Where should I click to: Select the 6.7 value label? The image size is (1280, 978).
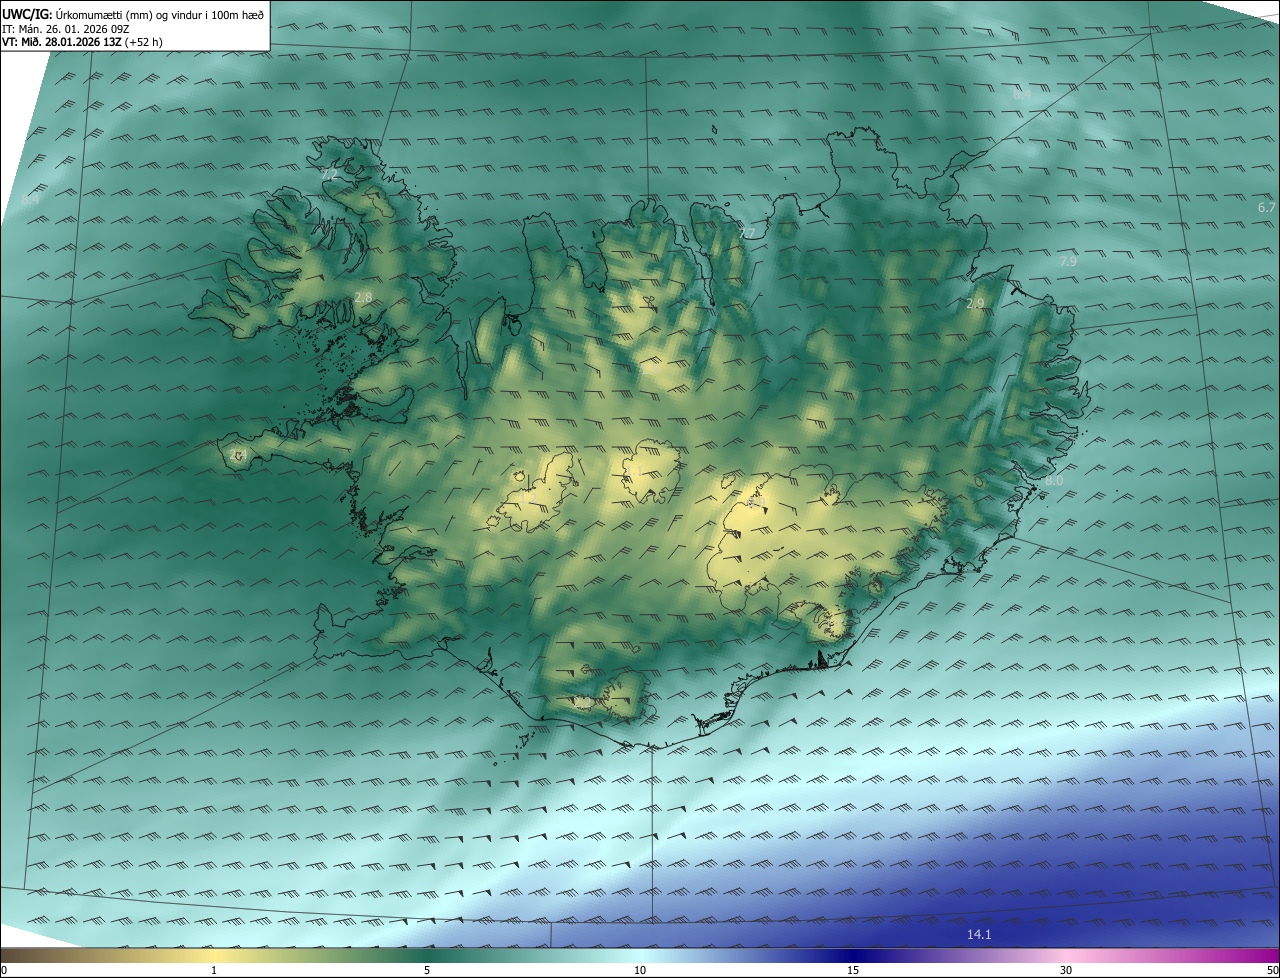(x=1267, y=207)
